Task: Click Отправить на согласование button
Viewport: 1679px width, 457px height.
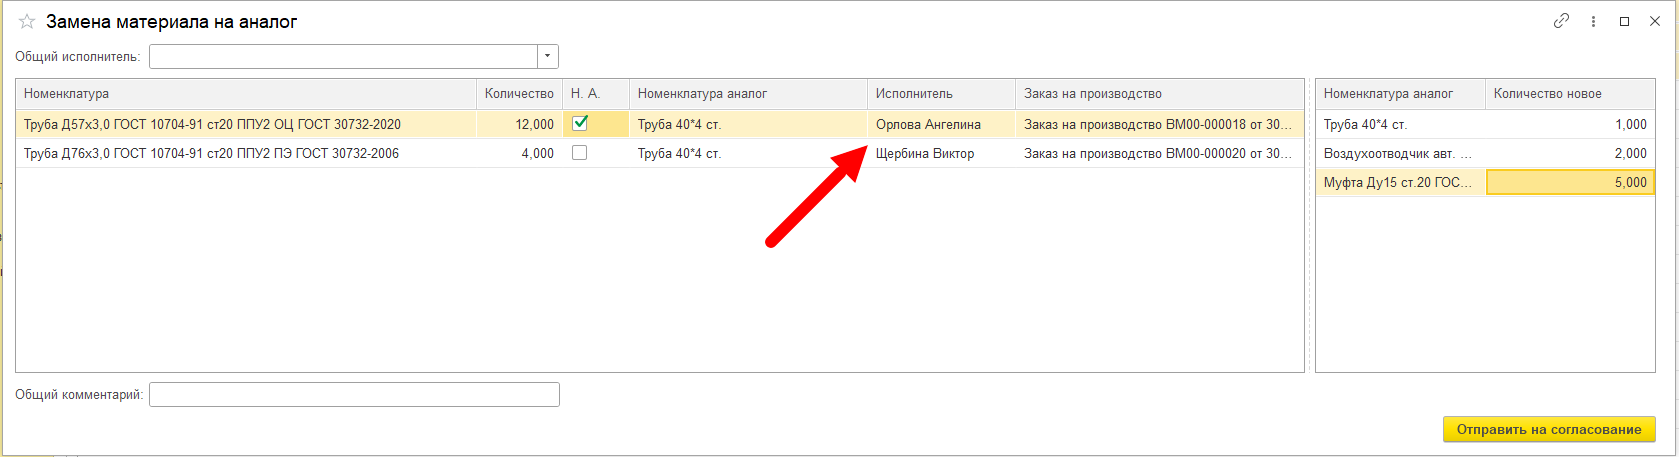Action: 1549,429
